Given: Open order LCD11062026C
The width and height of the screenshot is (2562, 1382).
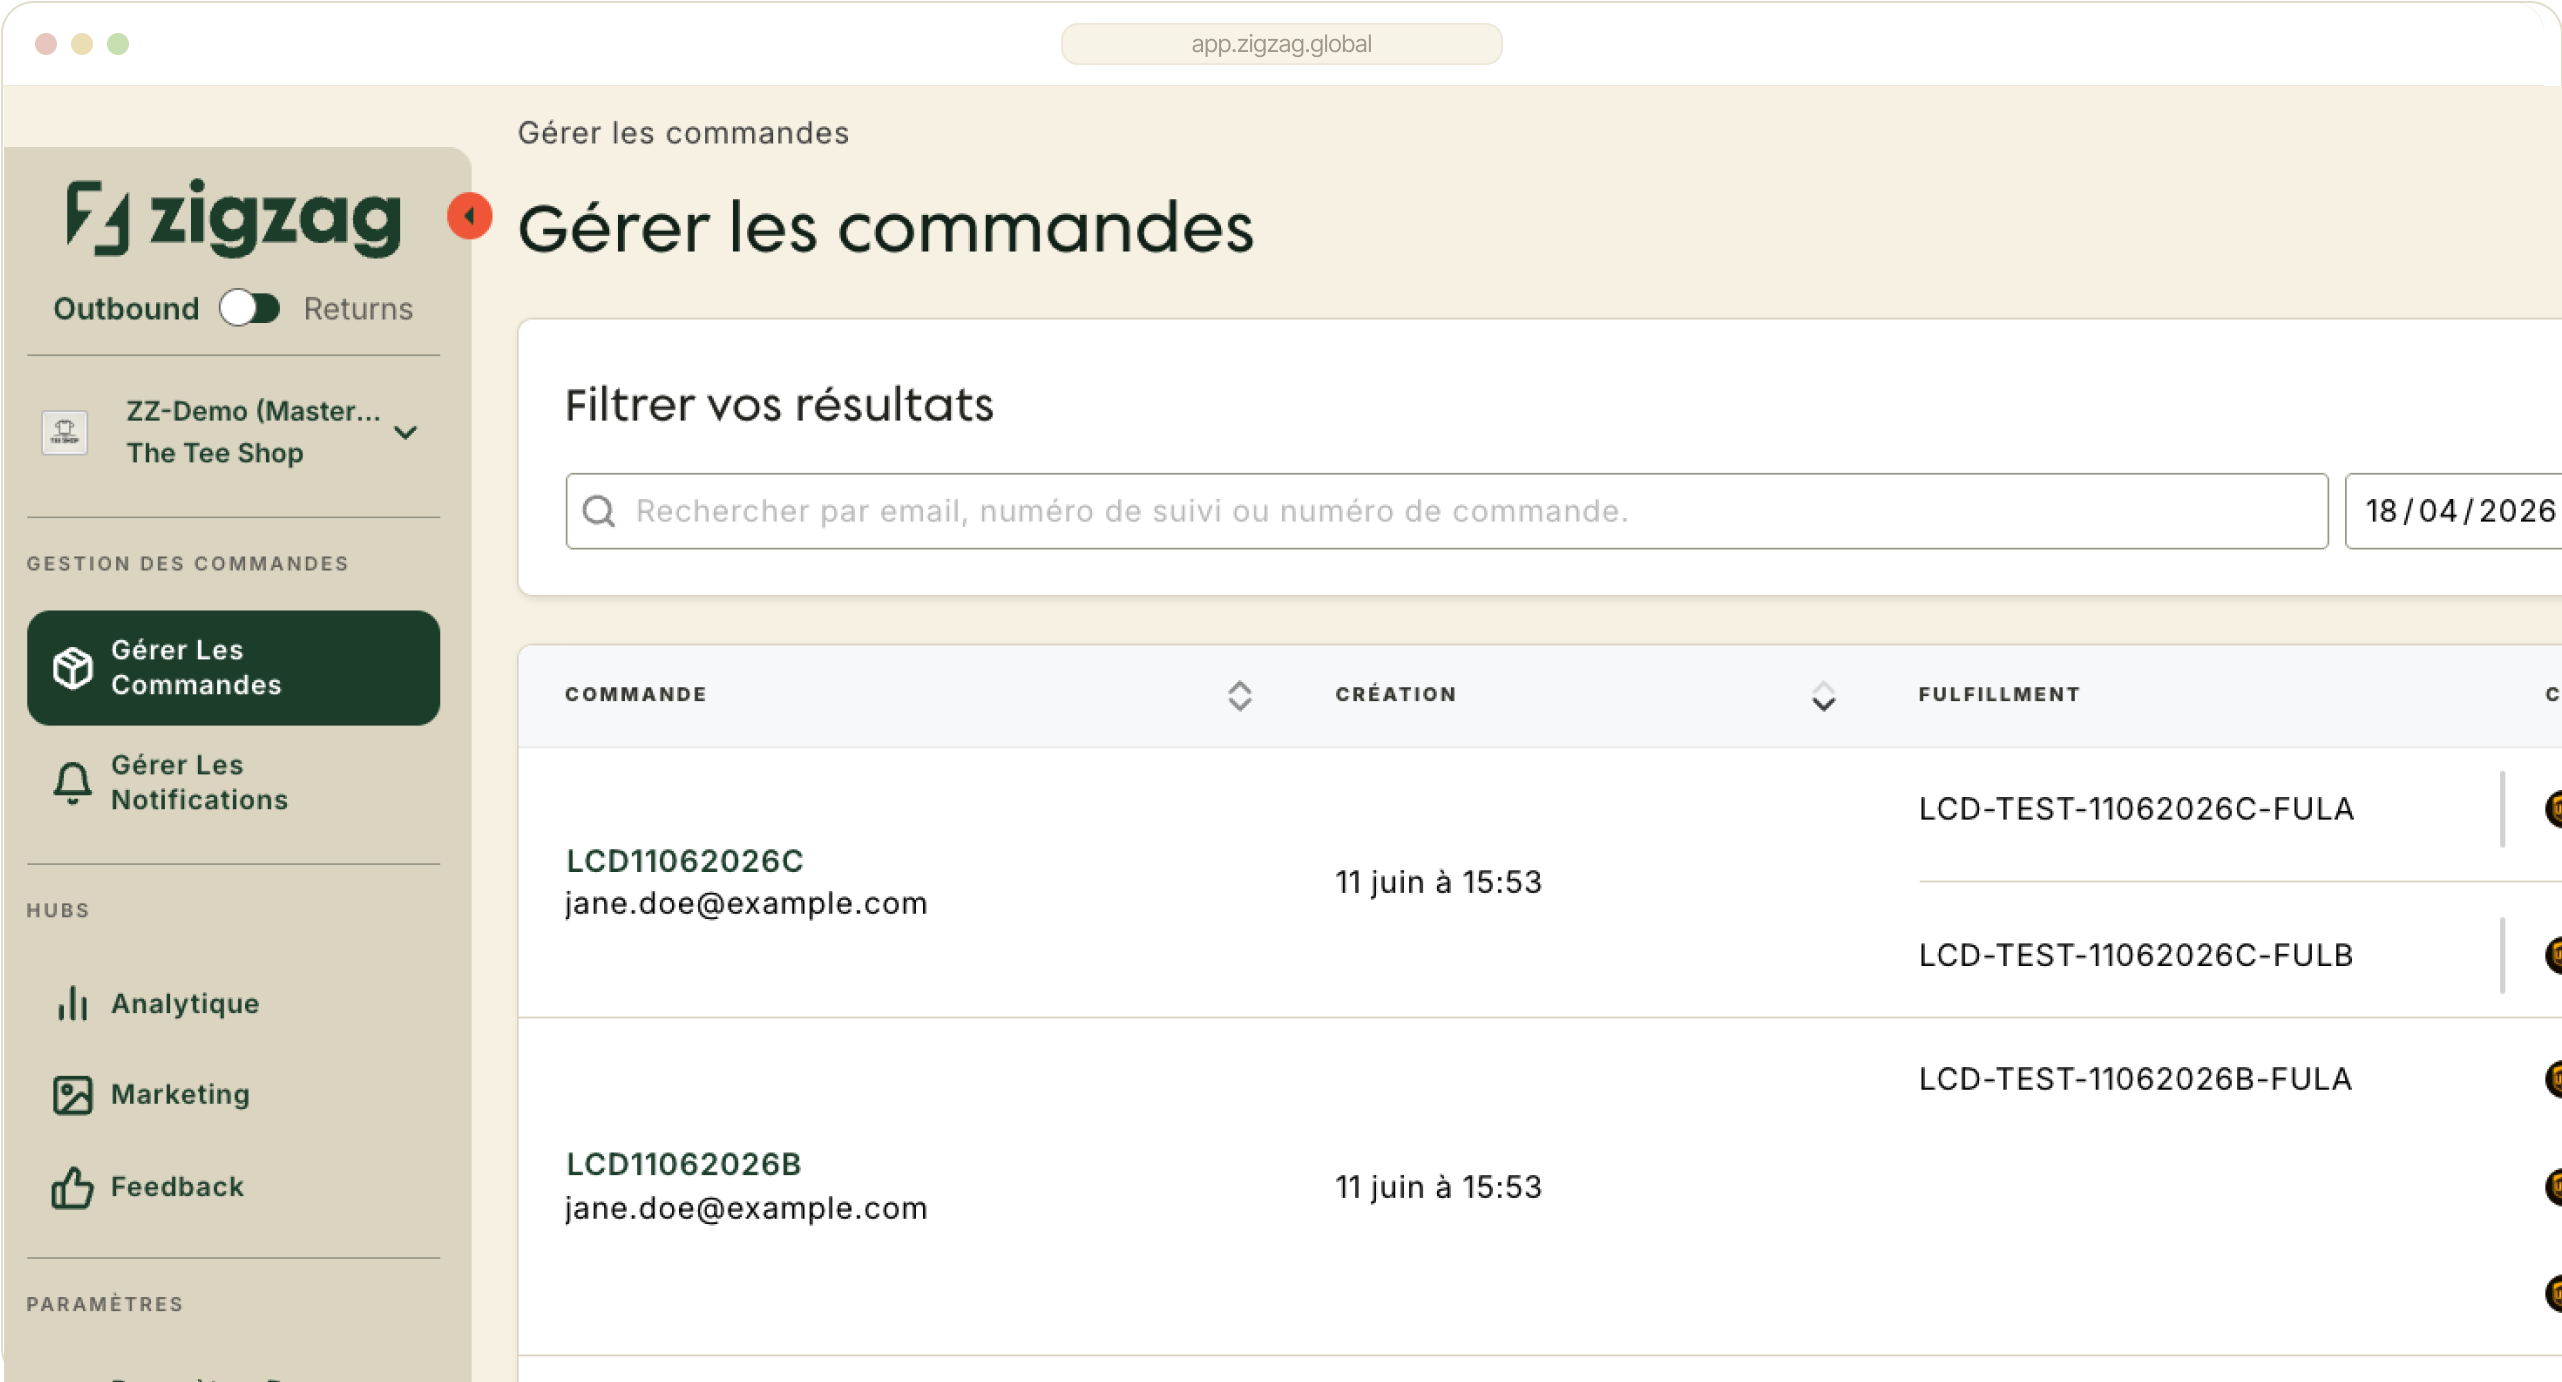Looking at the screenshot, I should click(x=685, y=860).
